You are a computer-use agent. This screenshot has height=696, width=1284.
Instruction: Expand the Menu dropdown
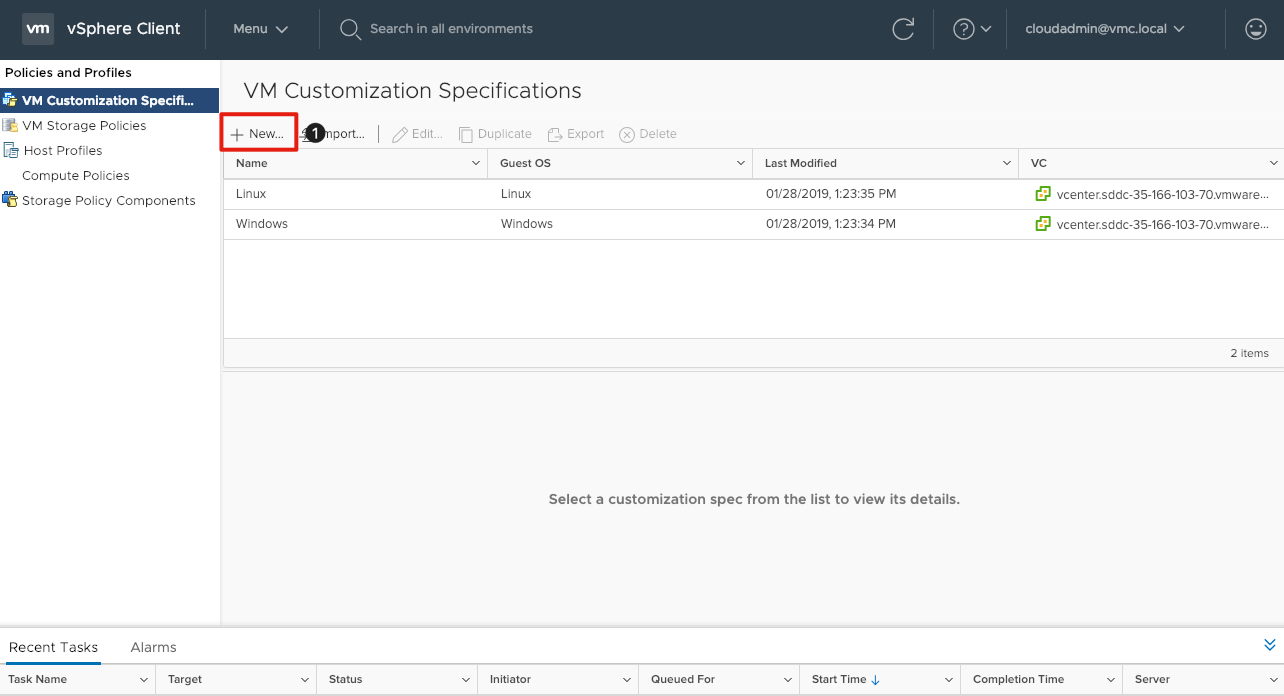(260, 29)
